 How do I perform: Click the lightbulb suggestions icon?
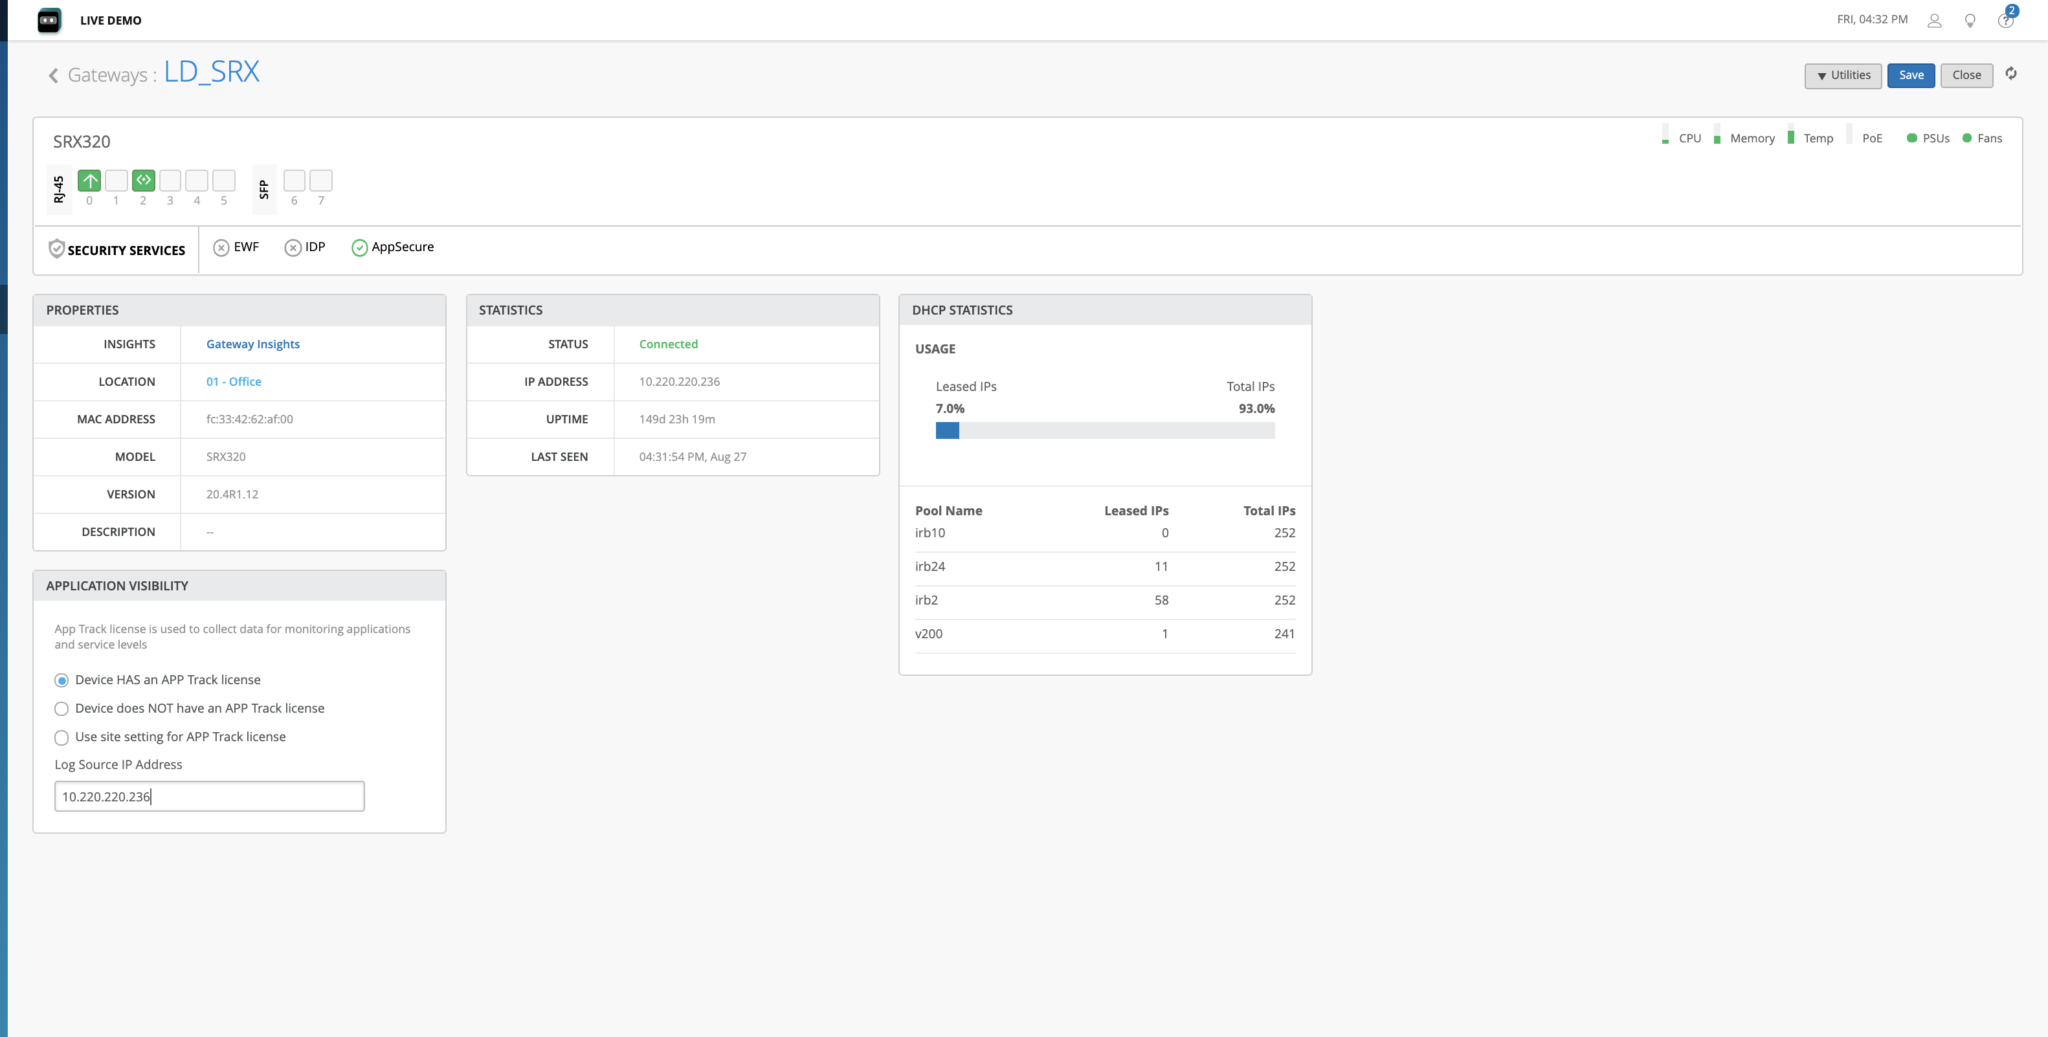click(1970, 20)
